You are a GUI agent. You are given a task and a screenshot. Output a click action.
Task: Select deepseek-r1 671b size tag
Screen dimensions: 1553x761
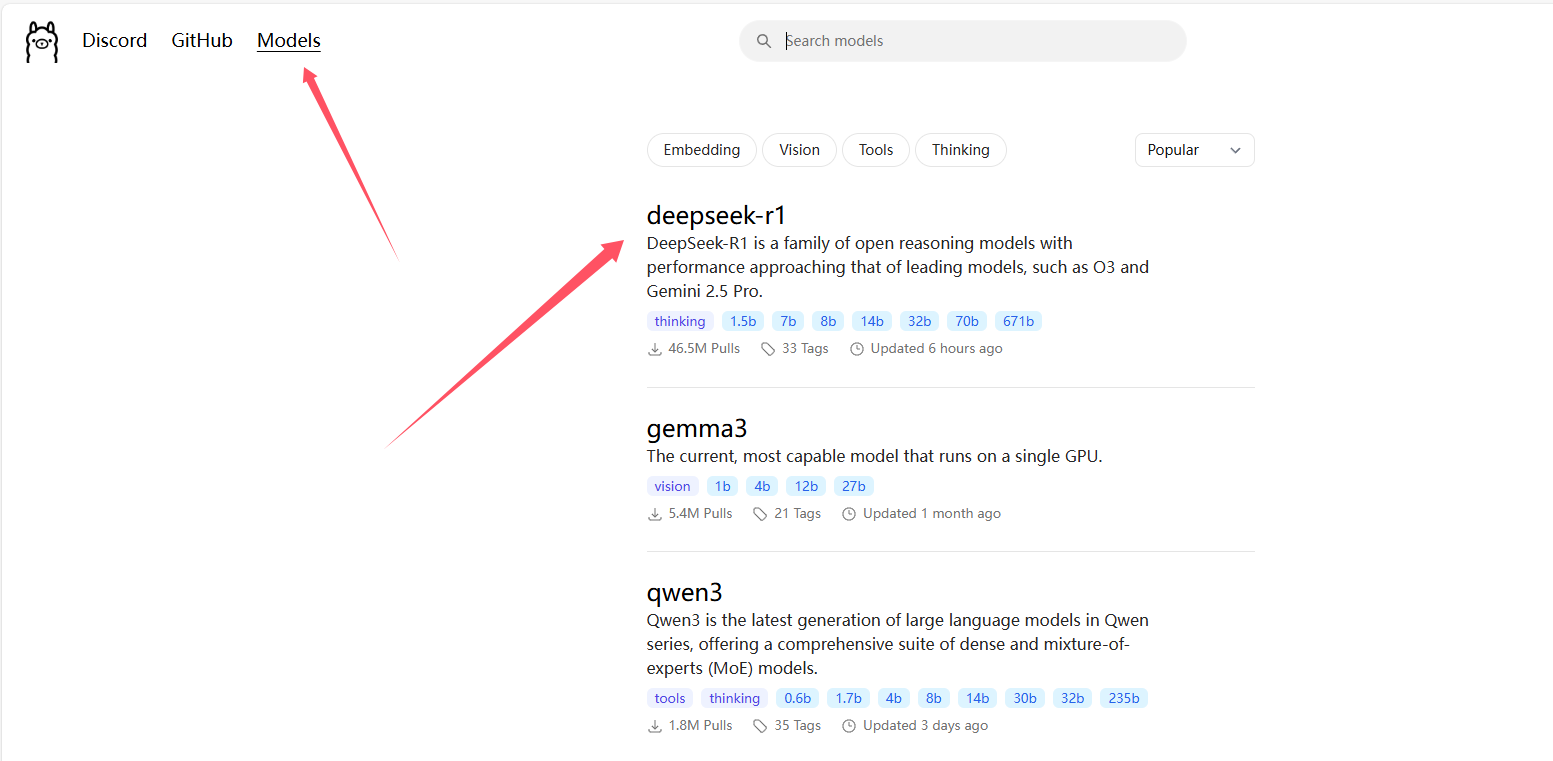tap(1019, 321)
